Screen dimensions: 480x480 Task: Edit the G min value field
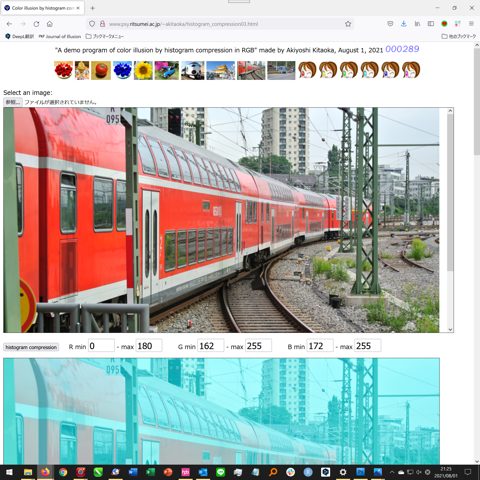(x=211, y=346)
